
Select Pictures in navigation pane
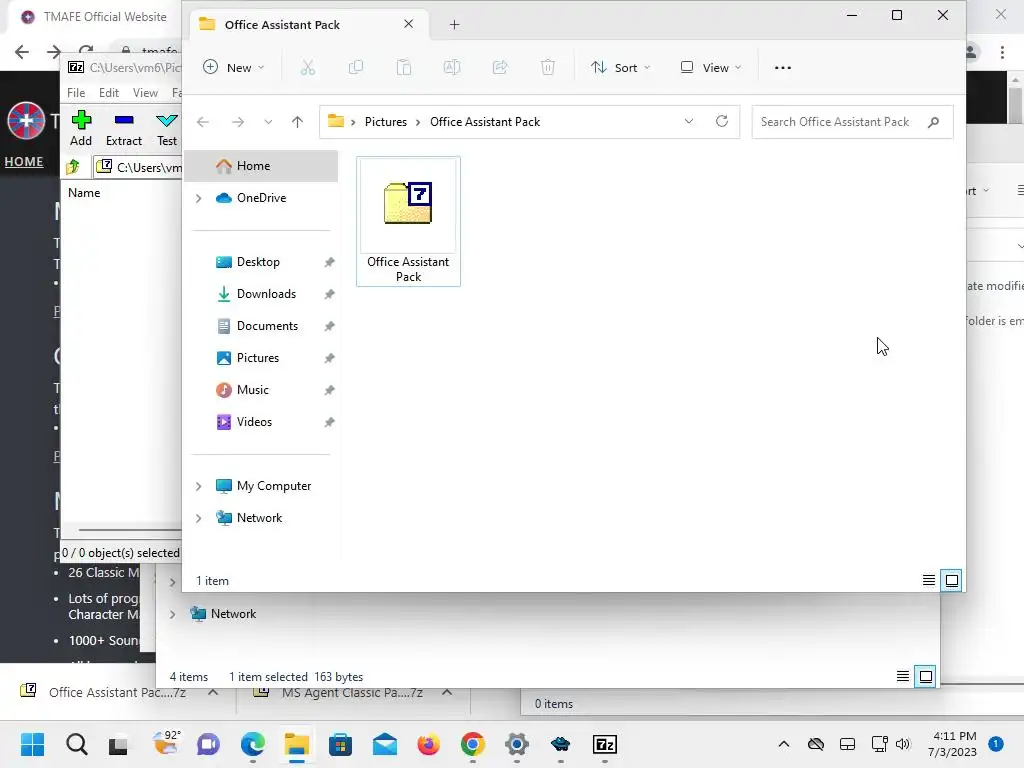click(261, 358)
